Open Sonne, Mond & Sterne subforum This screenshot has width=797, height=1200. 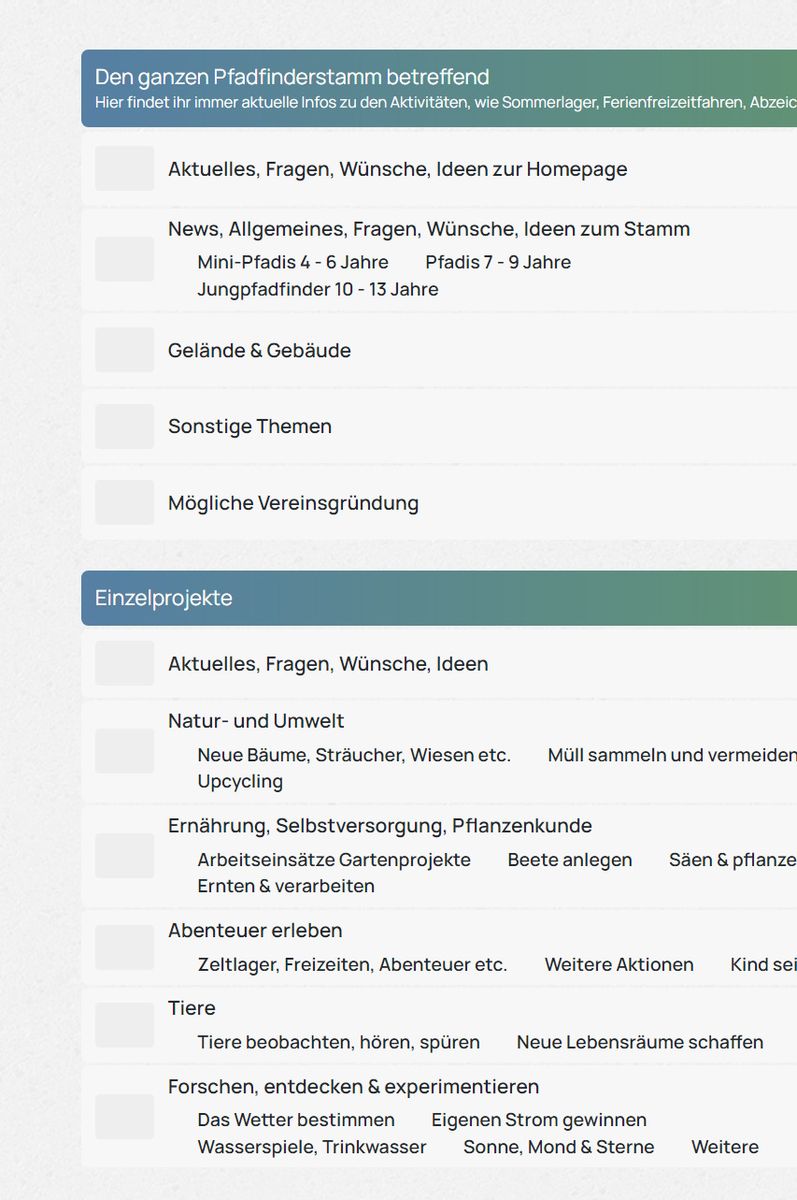pyautogui.click(x=559, y=1147)
